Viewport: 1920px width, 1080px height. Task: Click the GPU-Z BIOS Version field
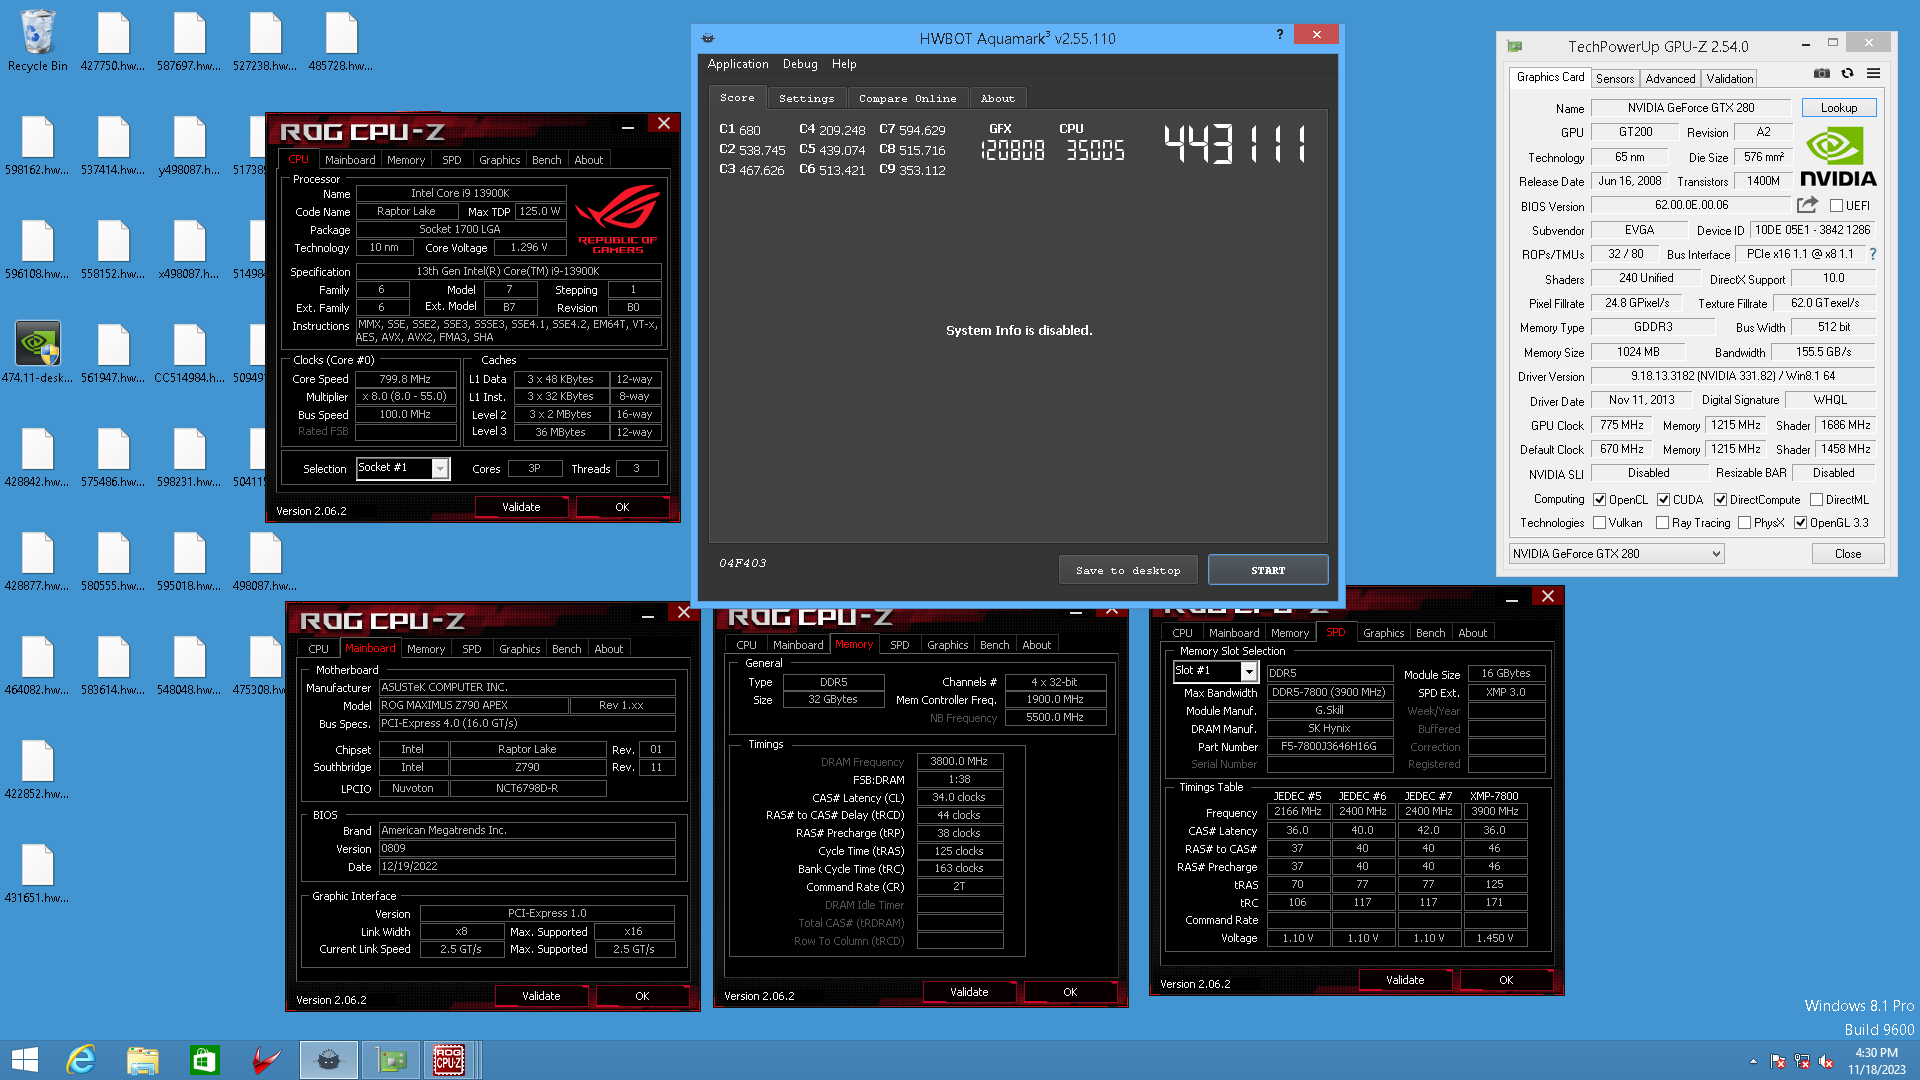click(x=1690, y=205)
